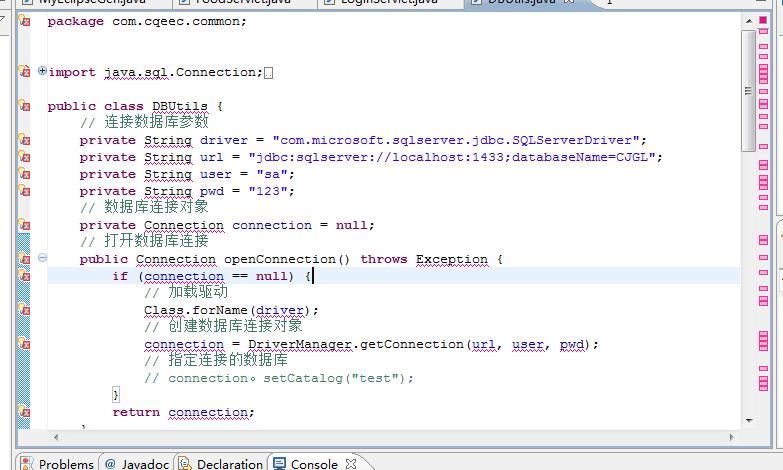Click error marker on String url line
Viewport: 783px width, 470px height.
tap(24, 156)
